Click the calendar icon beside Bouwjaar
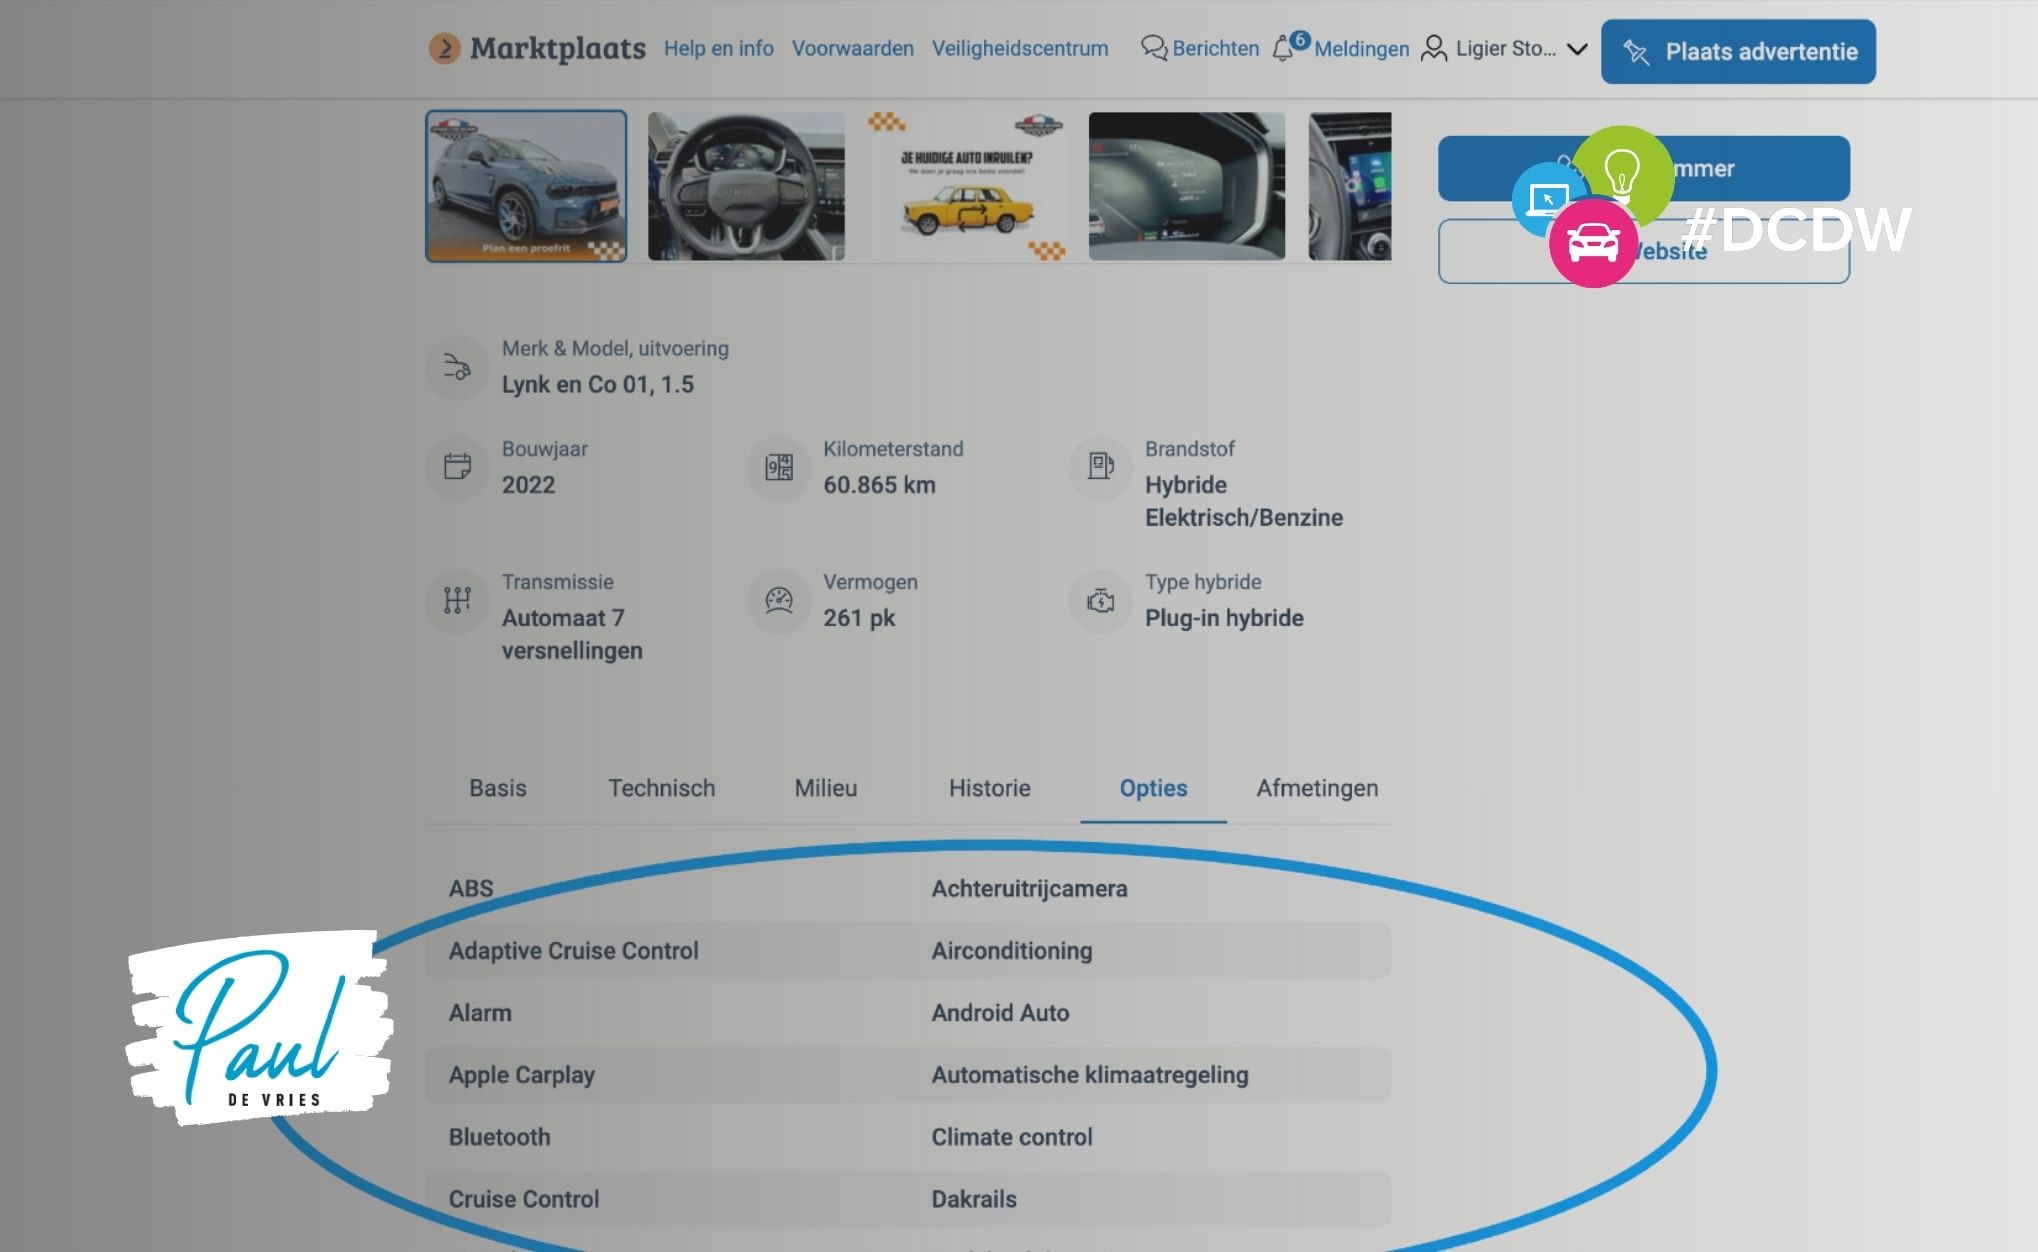Viewport: 2038px width, 1252px height. (x=457, y=466)
